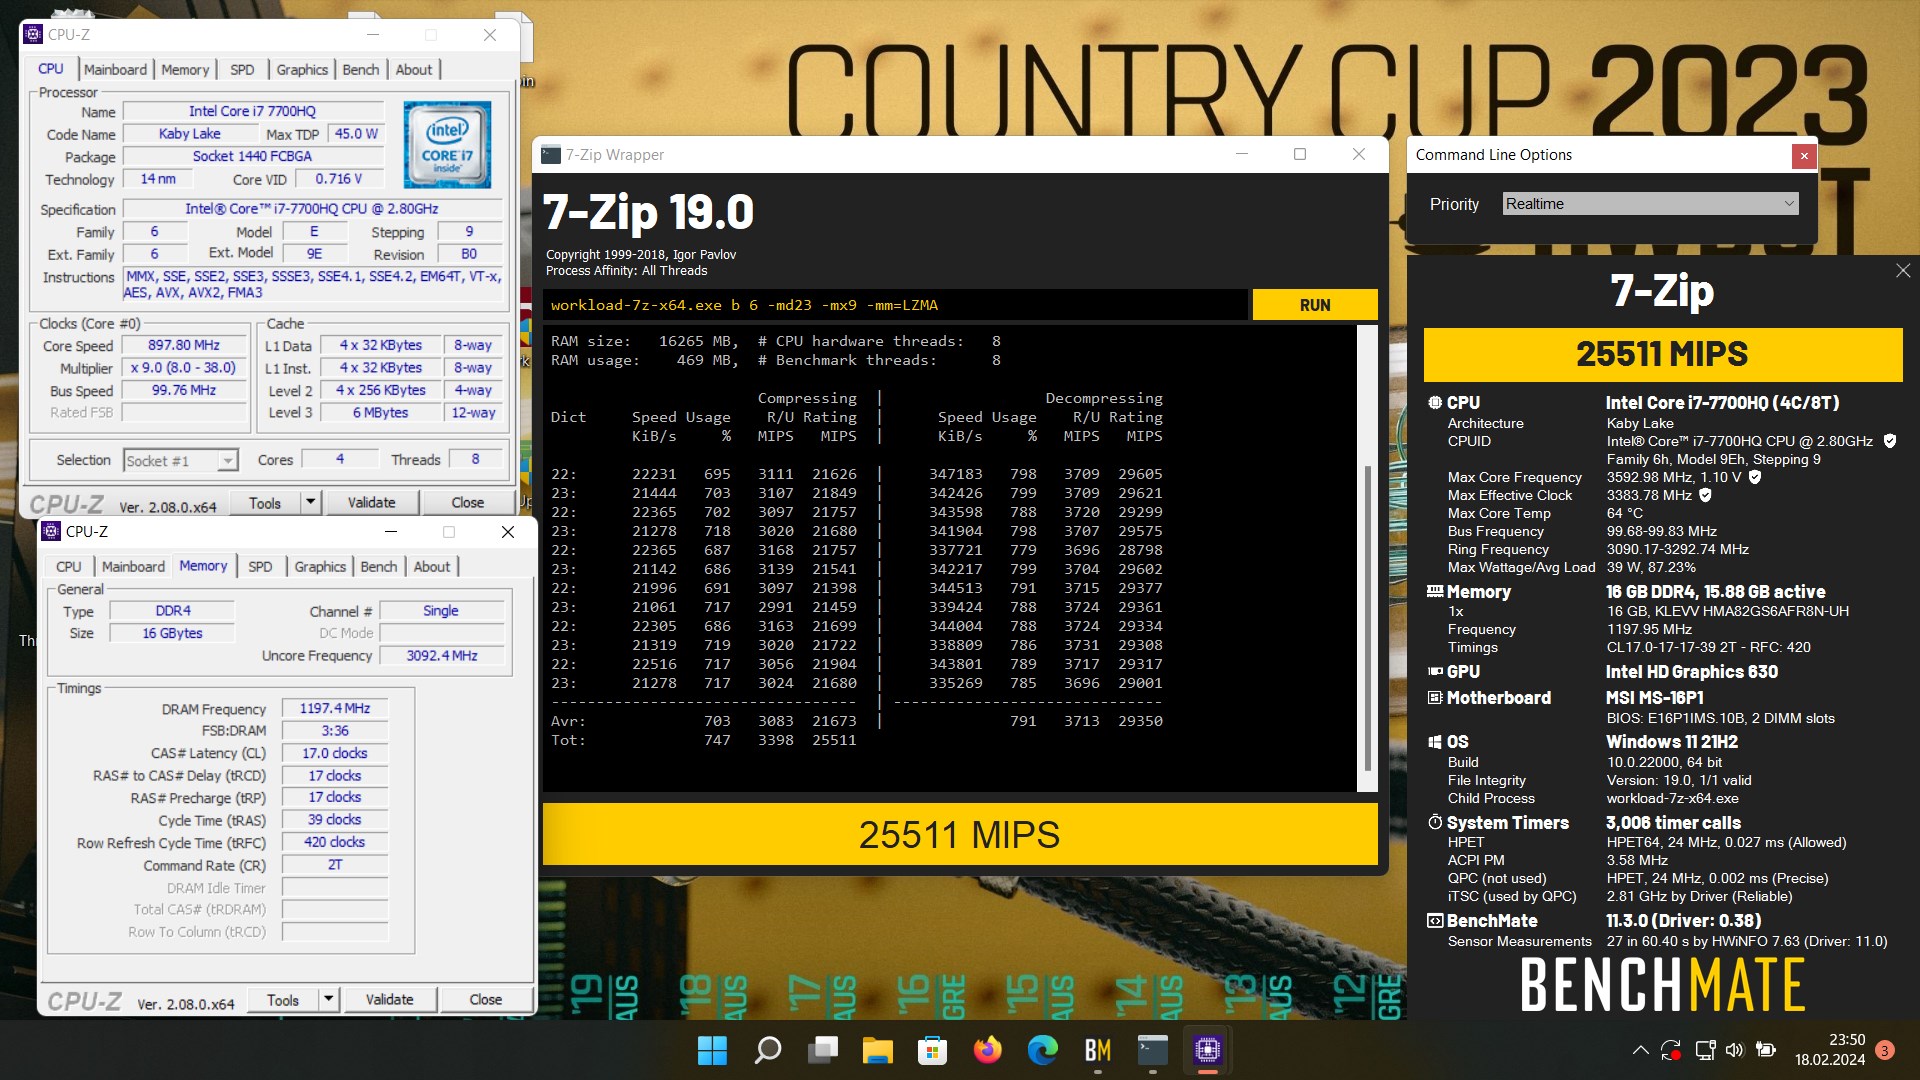Click the Memory icon in the BenchMate results panel
The height and width of the screenshot is (1080, 1920).
point(1435,591)
